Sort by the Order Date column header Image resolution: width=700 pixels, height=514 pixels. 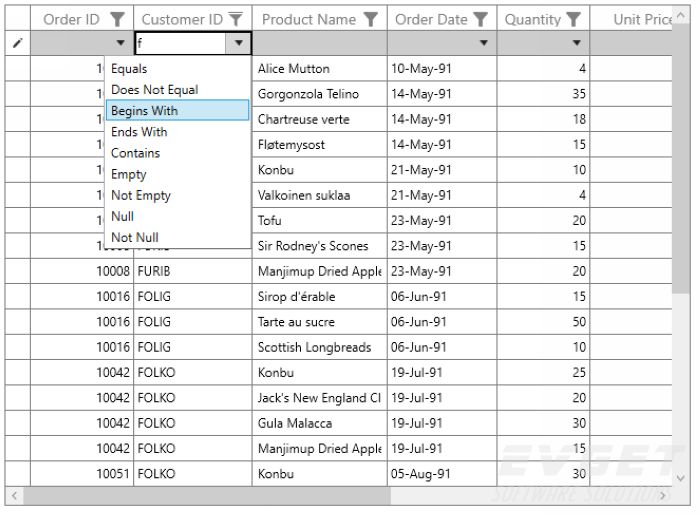tap(431, 19)
